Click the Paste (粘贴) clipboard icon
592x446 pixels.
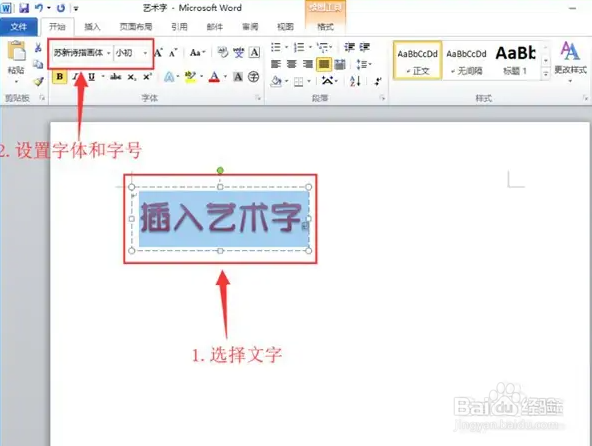(x=17, y=52)
